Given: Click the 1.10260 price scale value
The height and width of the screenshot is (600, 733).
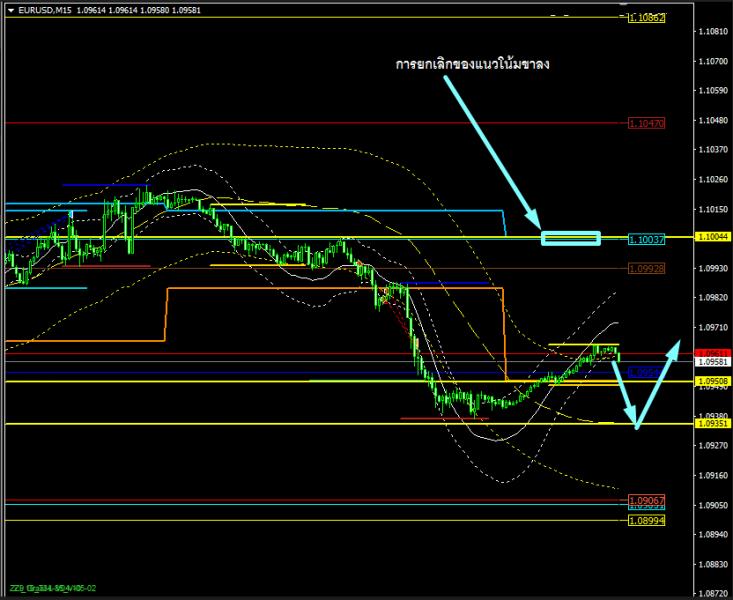Looking at the screenshot, I should click(713, 179).
